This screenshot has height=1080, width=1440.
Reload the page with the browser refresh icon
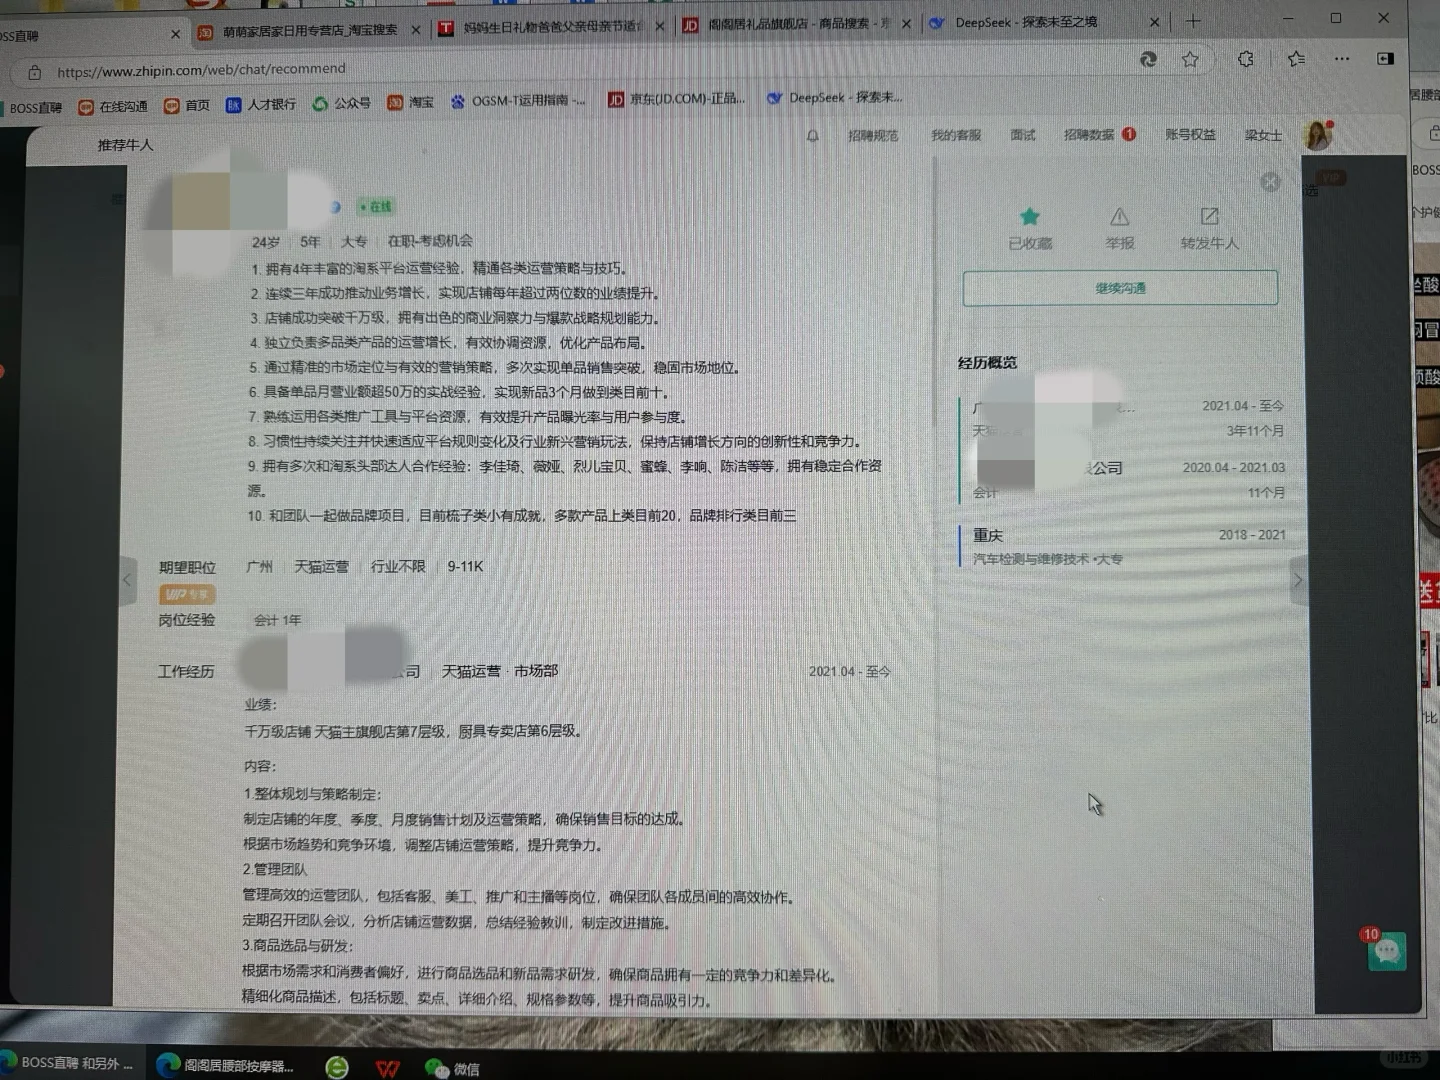[1148, 59]
